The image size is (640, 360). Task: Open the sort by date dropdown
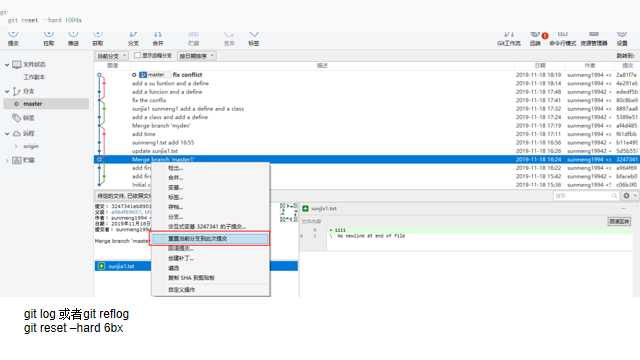coord(197,56)
